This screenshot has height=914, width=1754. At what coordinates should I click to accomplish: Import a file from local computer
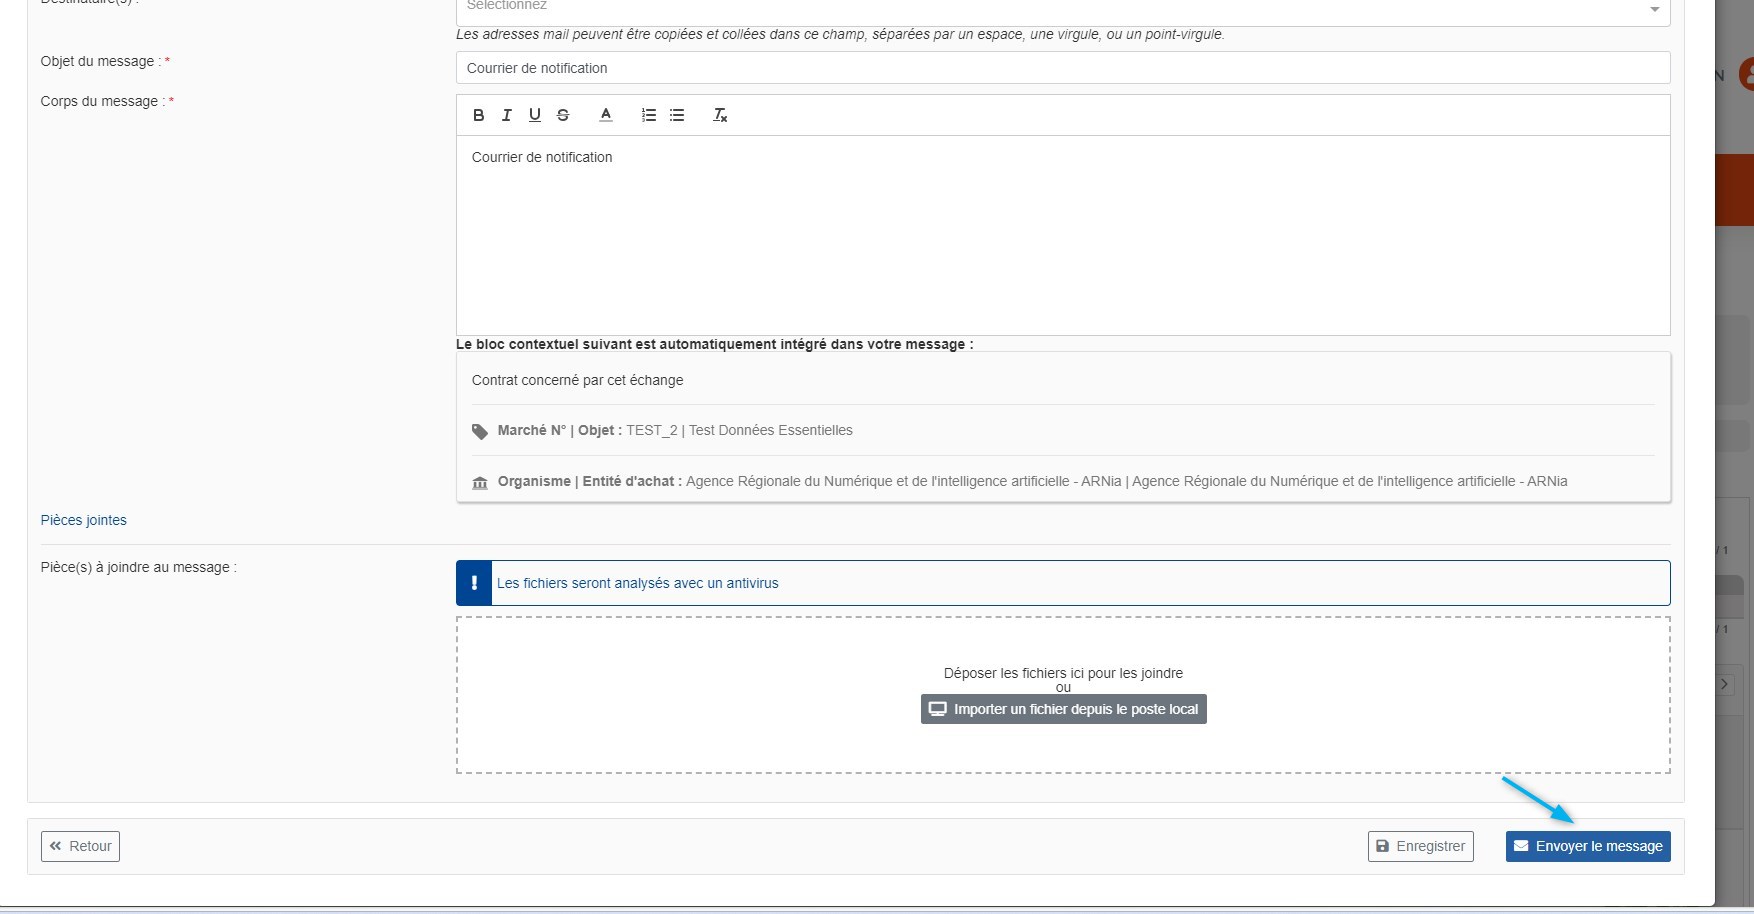[1063, 709]
